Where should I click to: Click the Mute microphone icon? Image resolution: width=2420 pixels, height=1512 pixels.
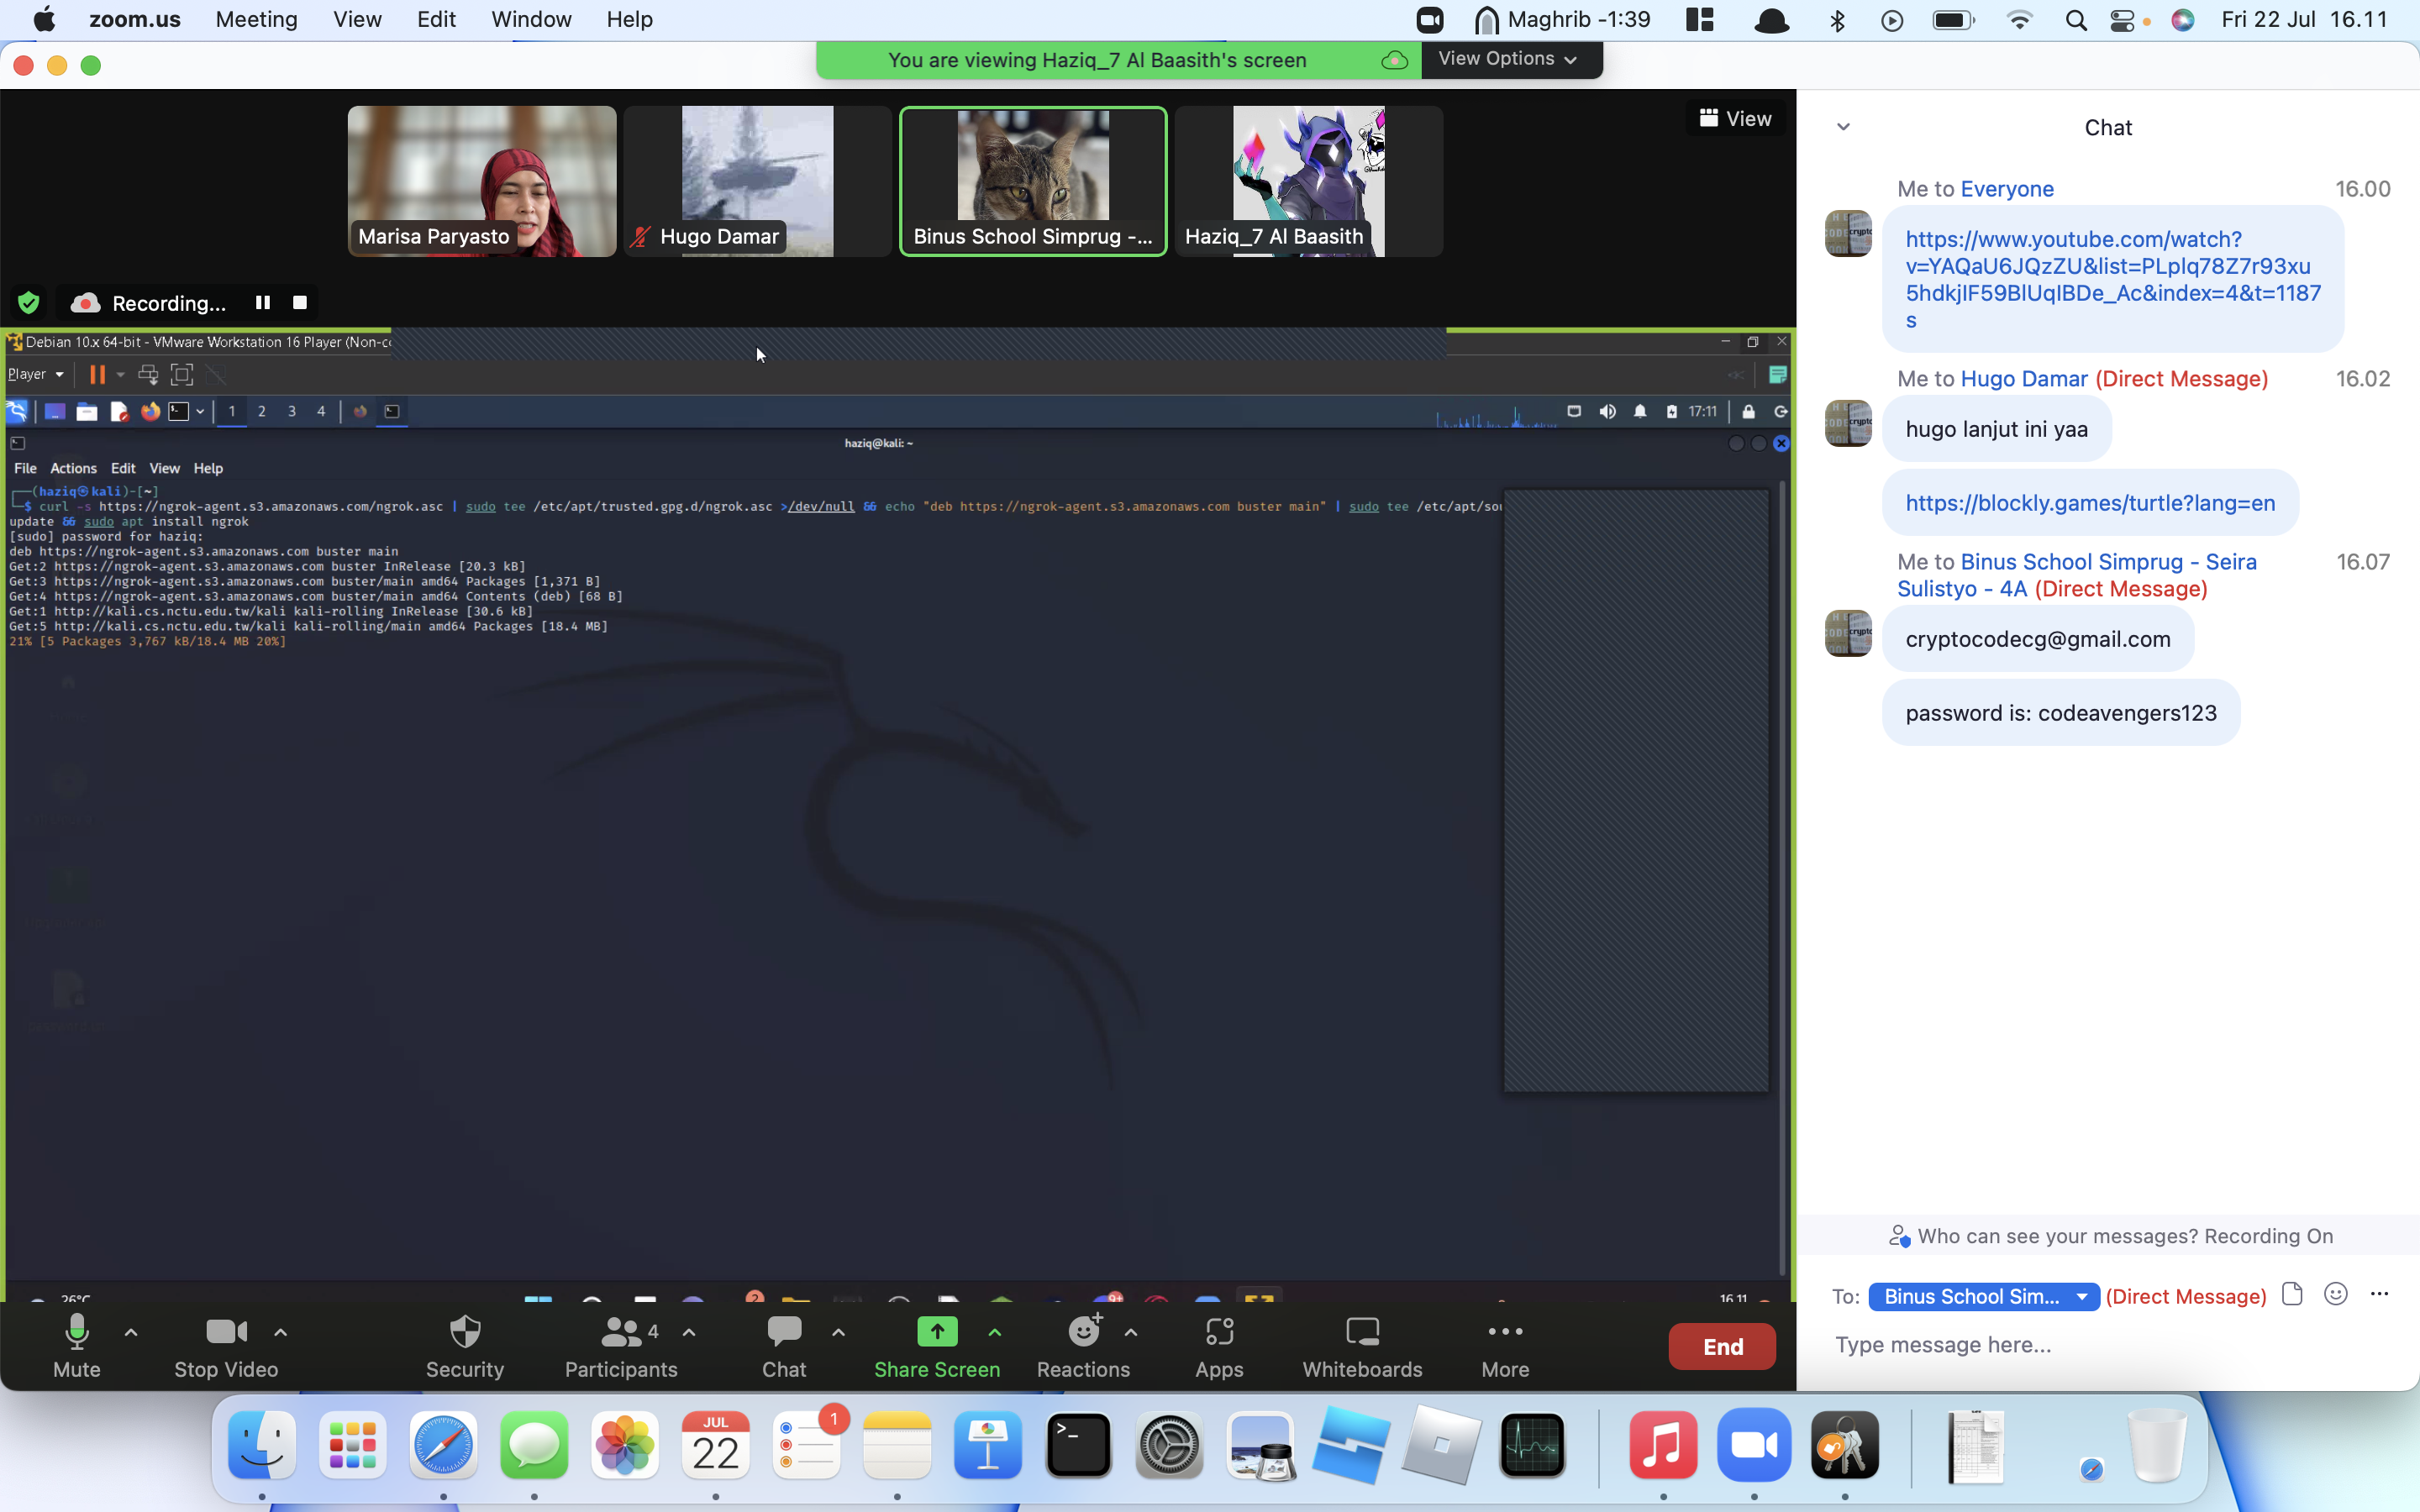coord(75,1334)
